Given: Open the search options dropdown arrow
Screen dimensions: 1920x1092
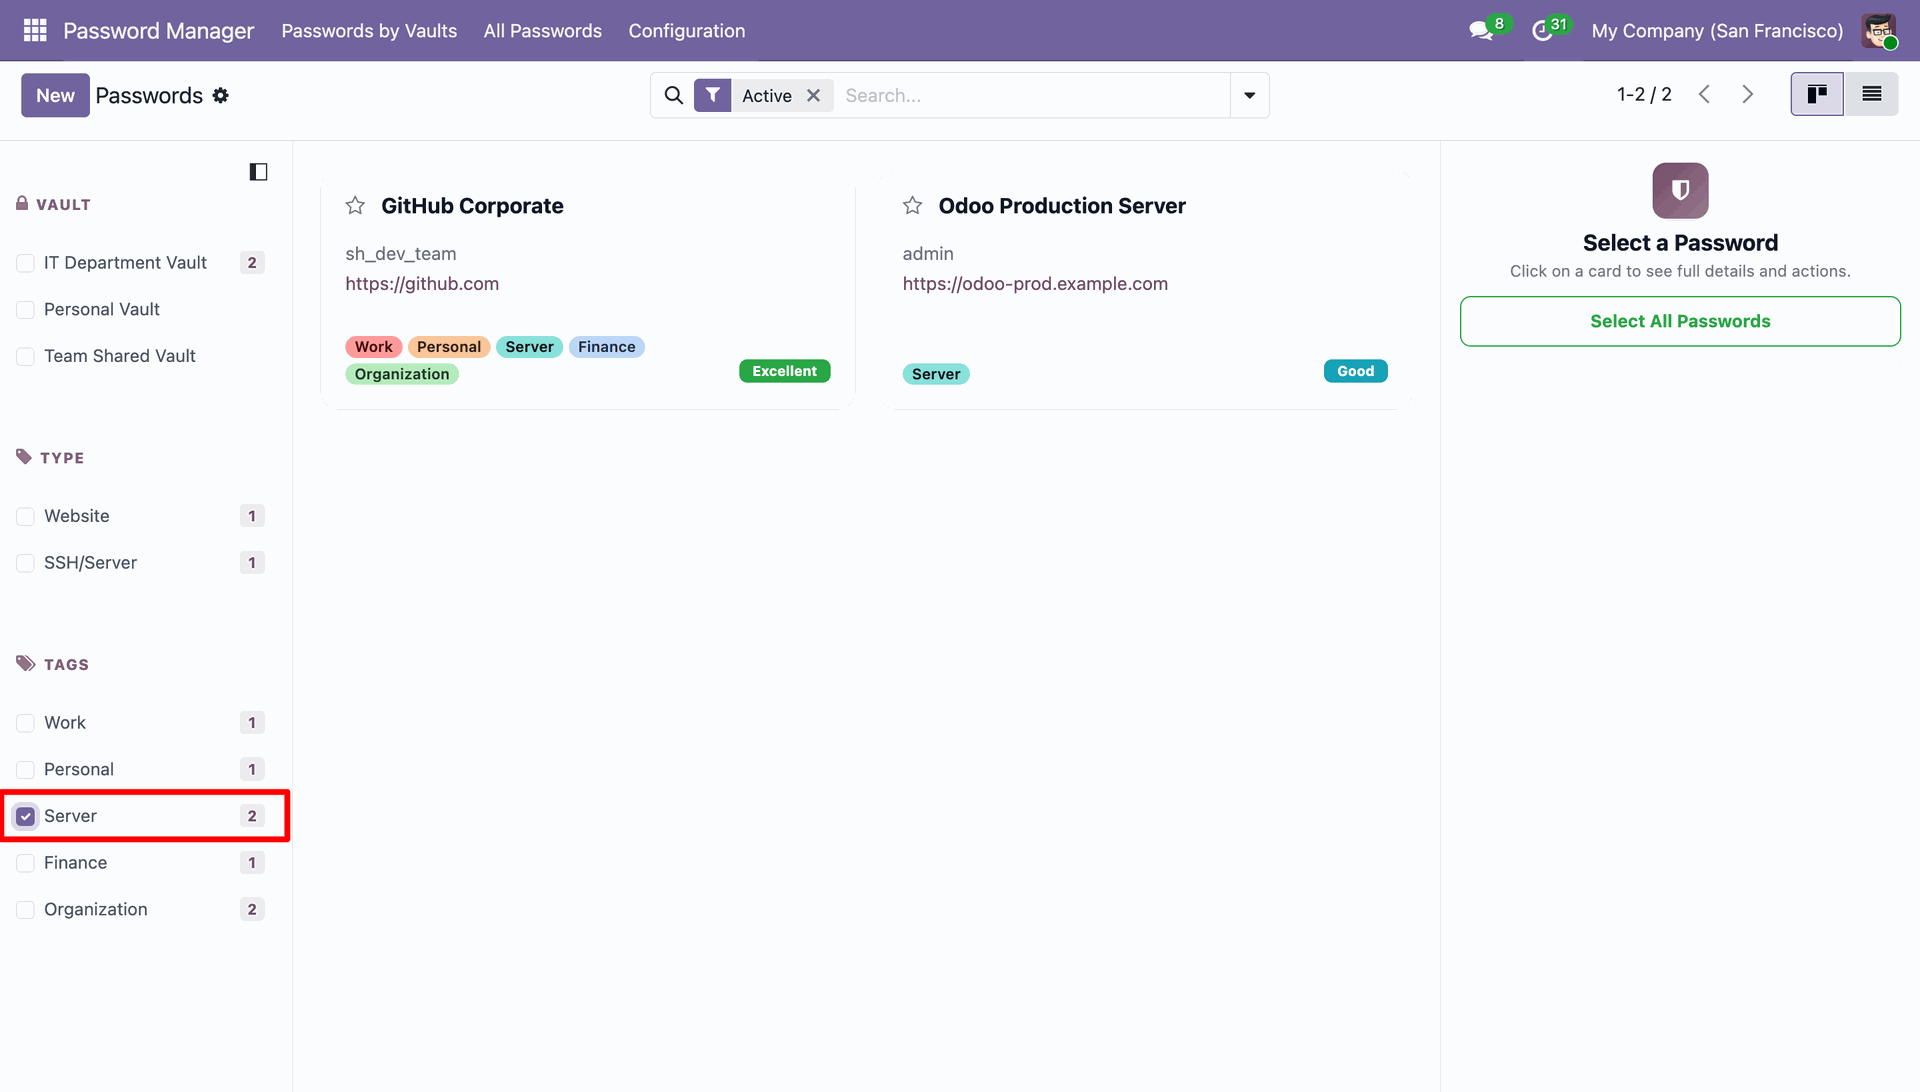Looking at the screenshot, I should [1249, 95].
